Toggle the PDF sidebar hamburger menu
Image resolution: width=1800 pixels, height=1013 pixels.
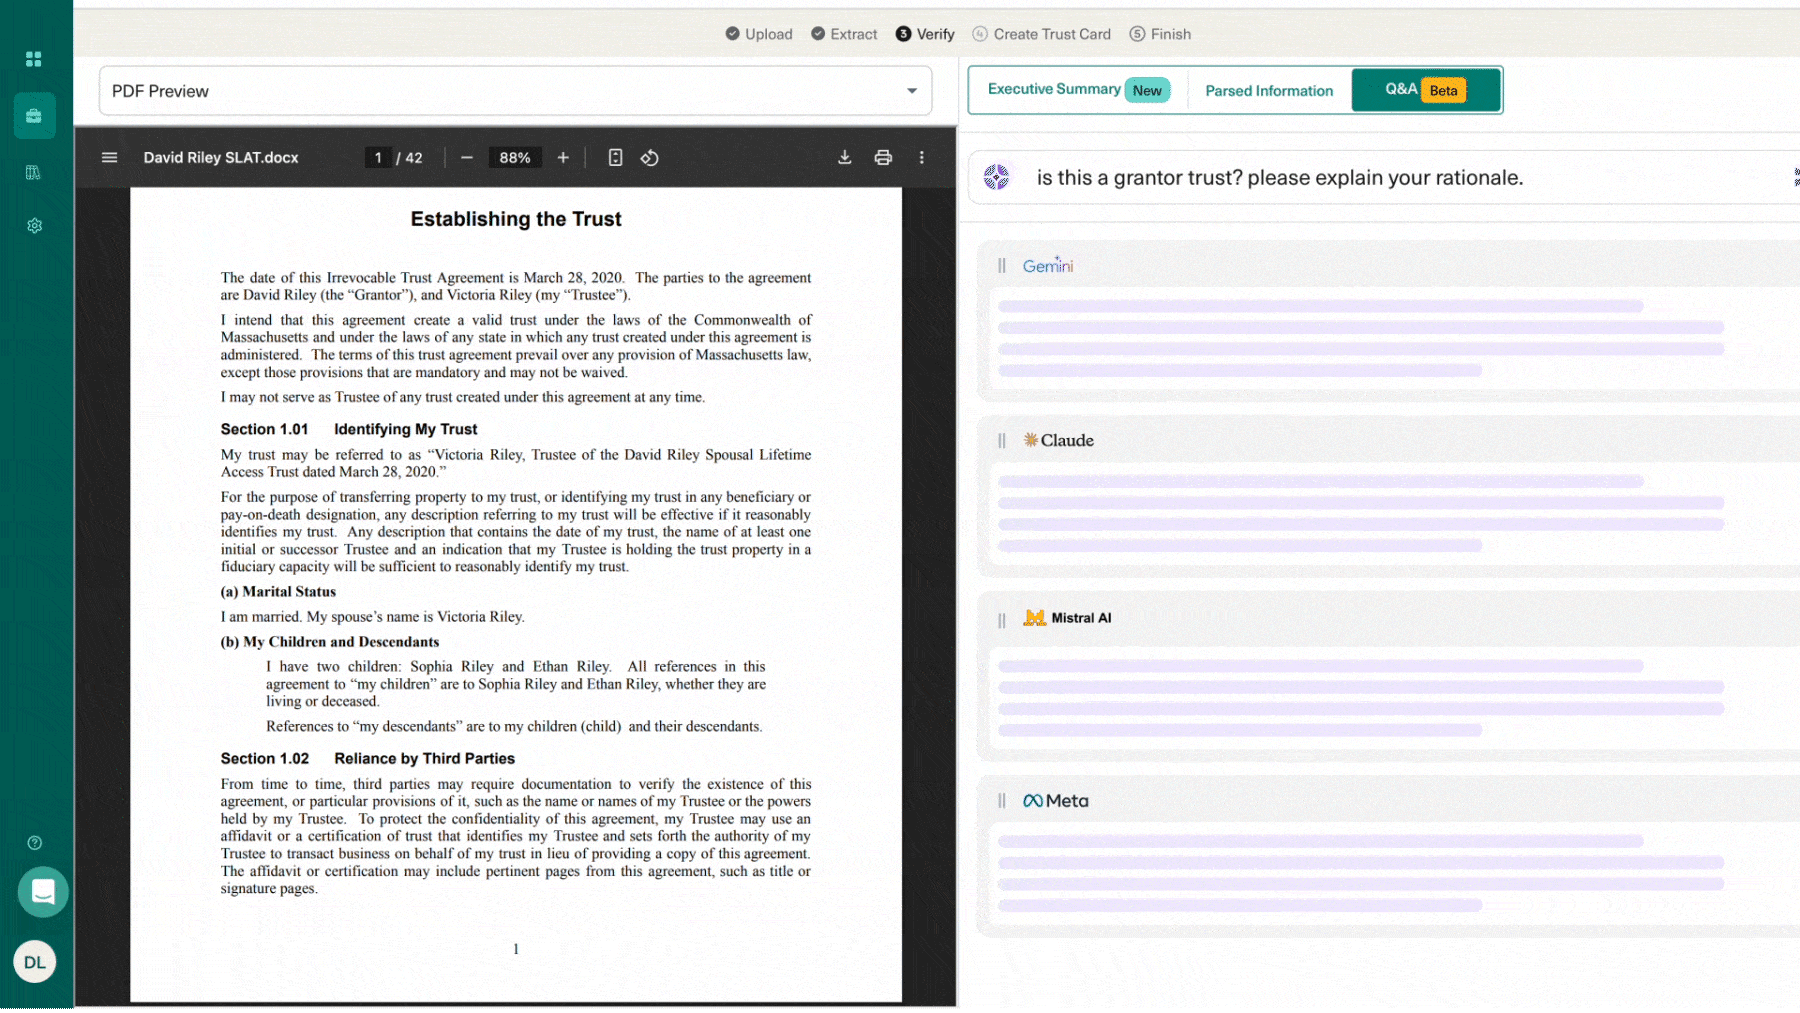coord(110,158)
